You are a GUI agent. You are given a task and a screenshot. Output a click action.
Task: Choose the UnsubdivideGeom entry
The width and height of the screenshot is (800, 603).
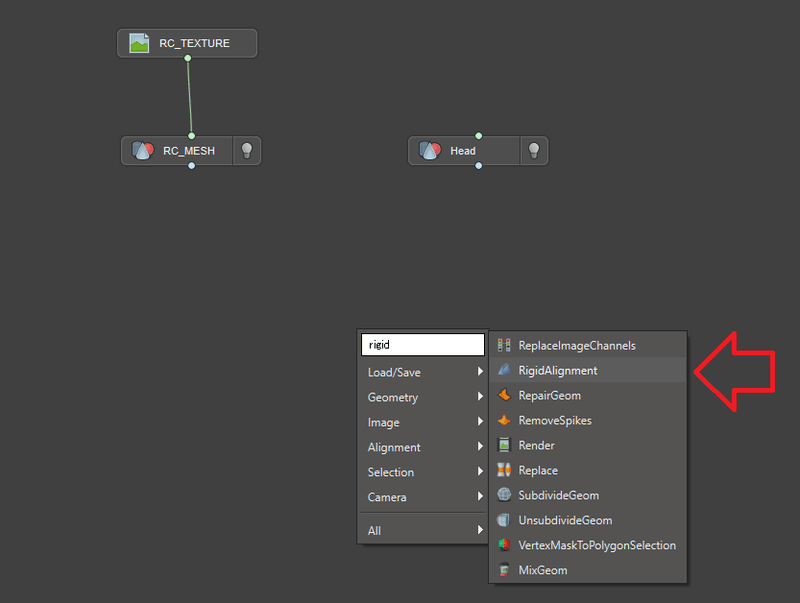(x=588, y=520)
